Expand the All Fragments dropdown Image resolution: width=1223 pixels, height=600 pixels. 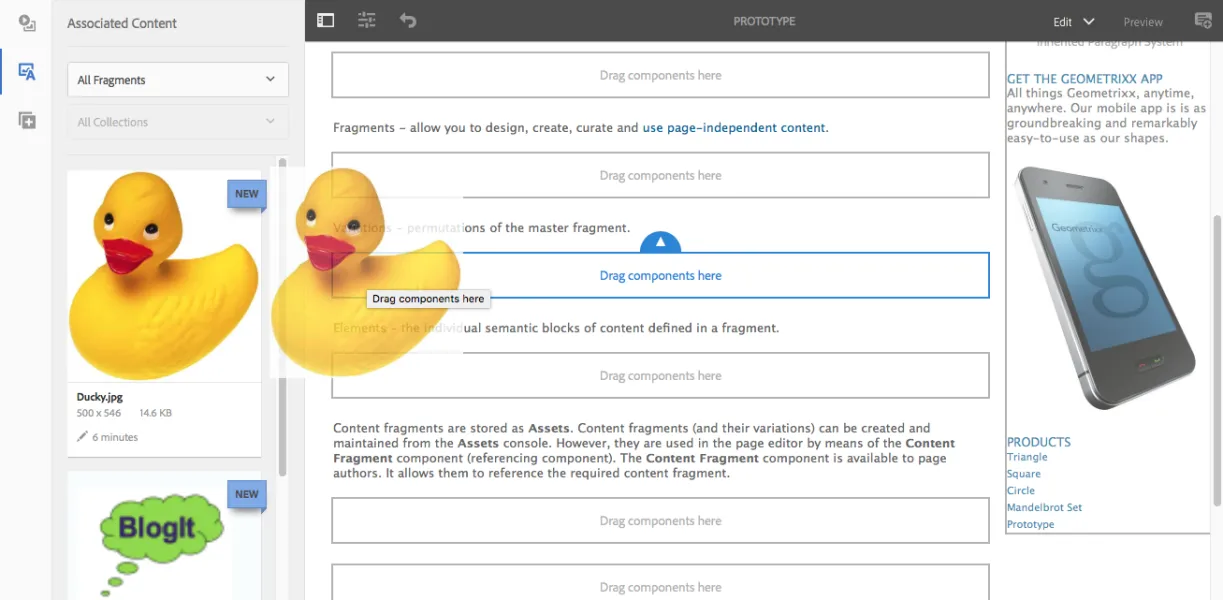(178, 80)
